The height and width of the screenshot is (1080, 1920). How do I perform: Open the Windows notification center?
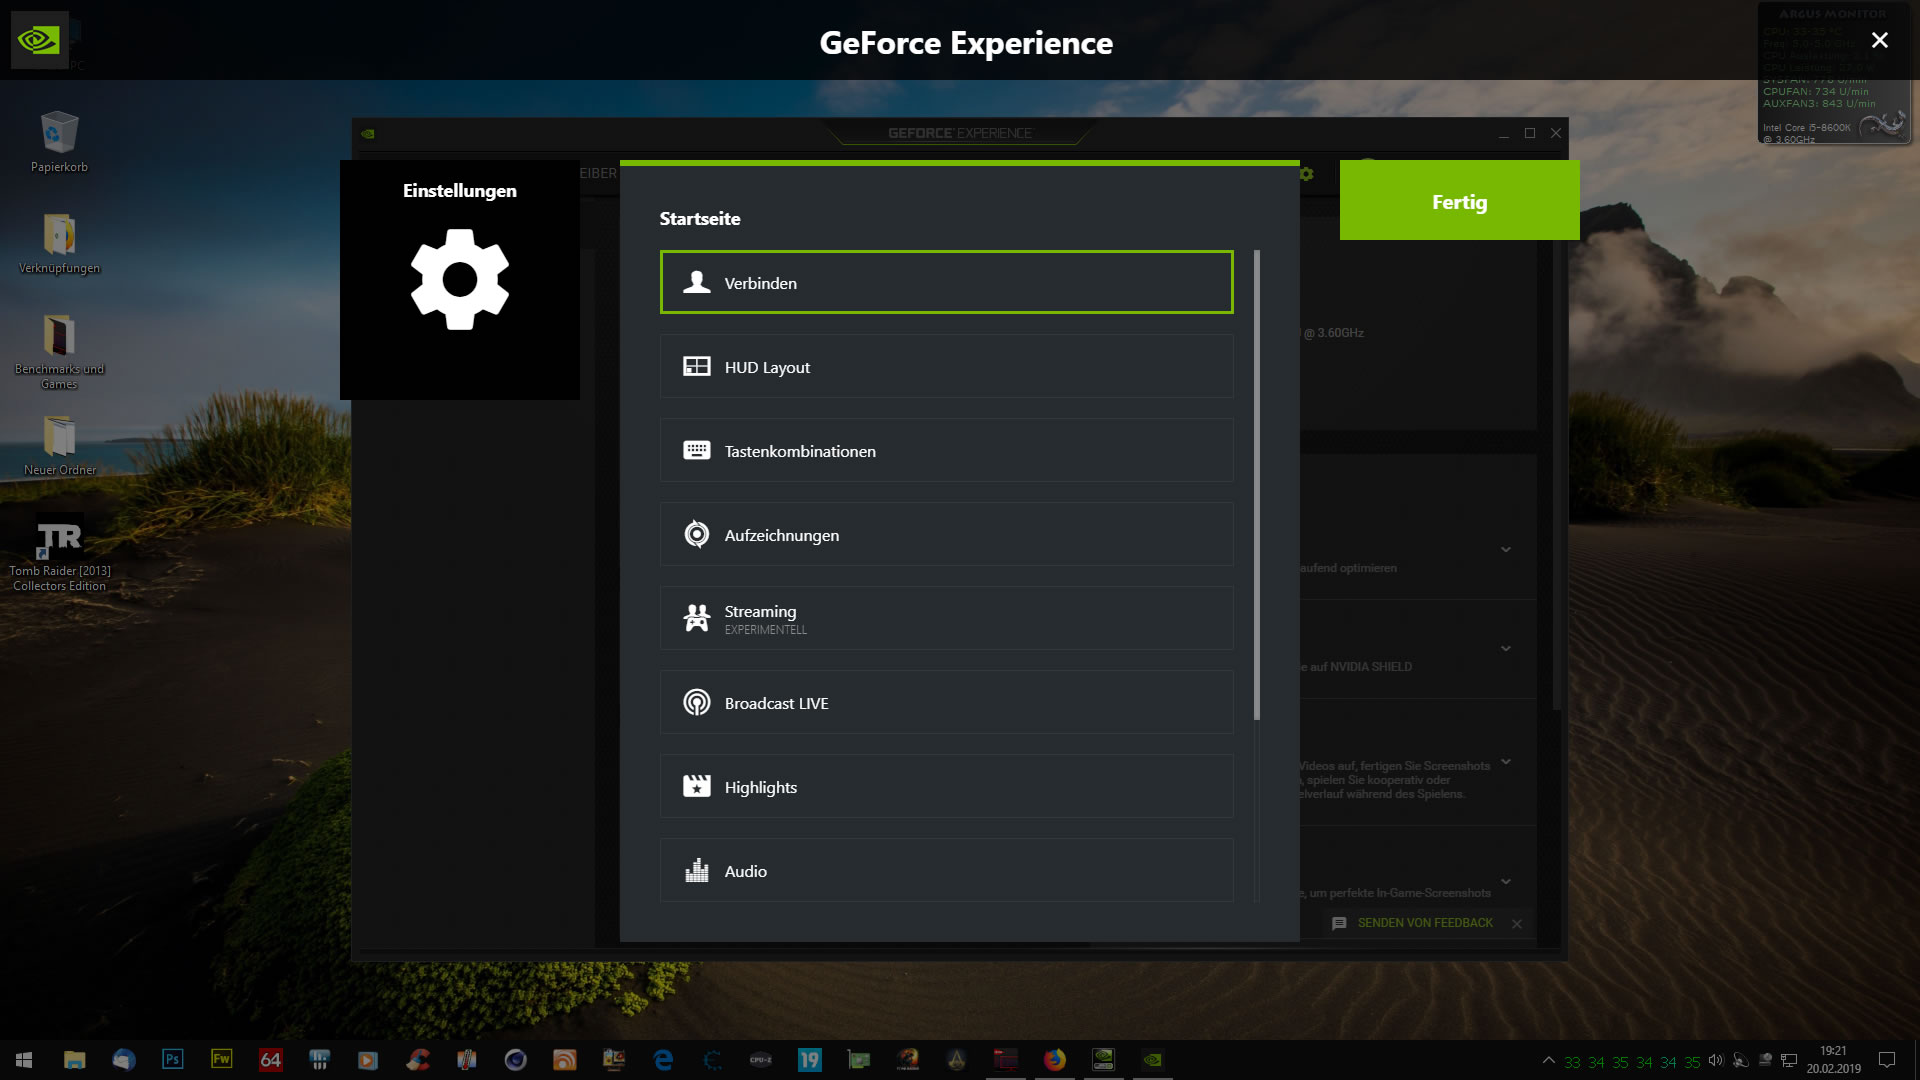(x=1887, y=1060)
